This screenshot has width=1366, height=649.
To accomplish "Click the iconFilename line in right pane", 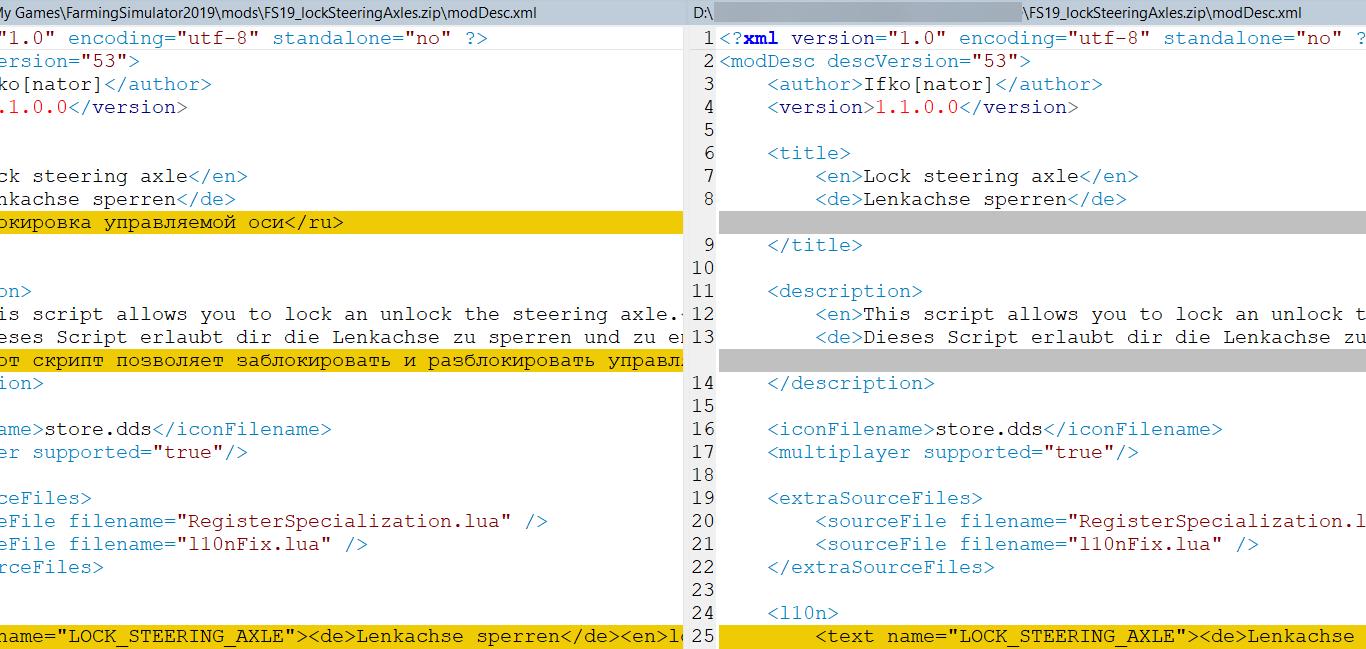I will [x=994, y=429].
